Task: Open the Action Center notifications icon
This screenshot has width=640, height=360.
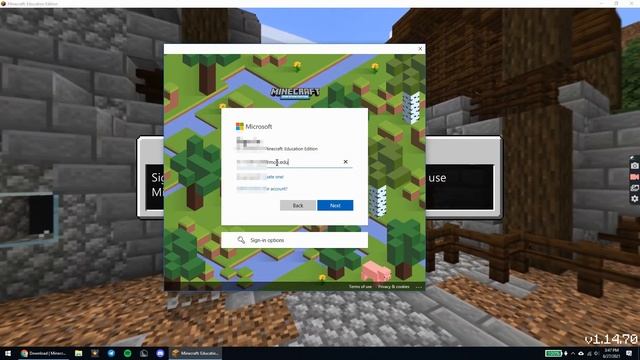Action: [x=629, y=353]
